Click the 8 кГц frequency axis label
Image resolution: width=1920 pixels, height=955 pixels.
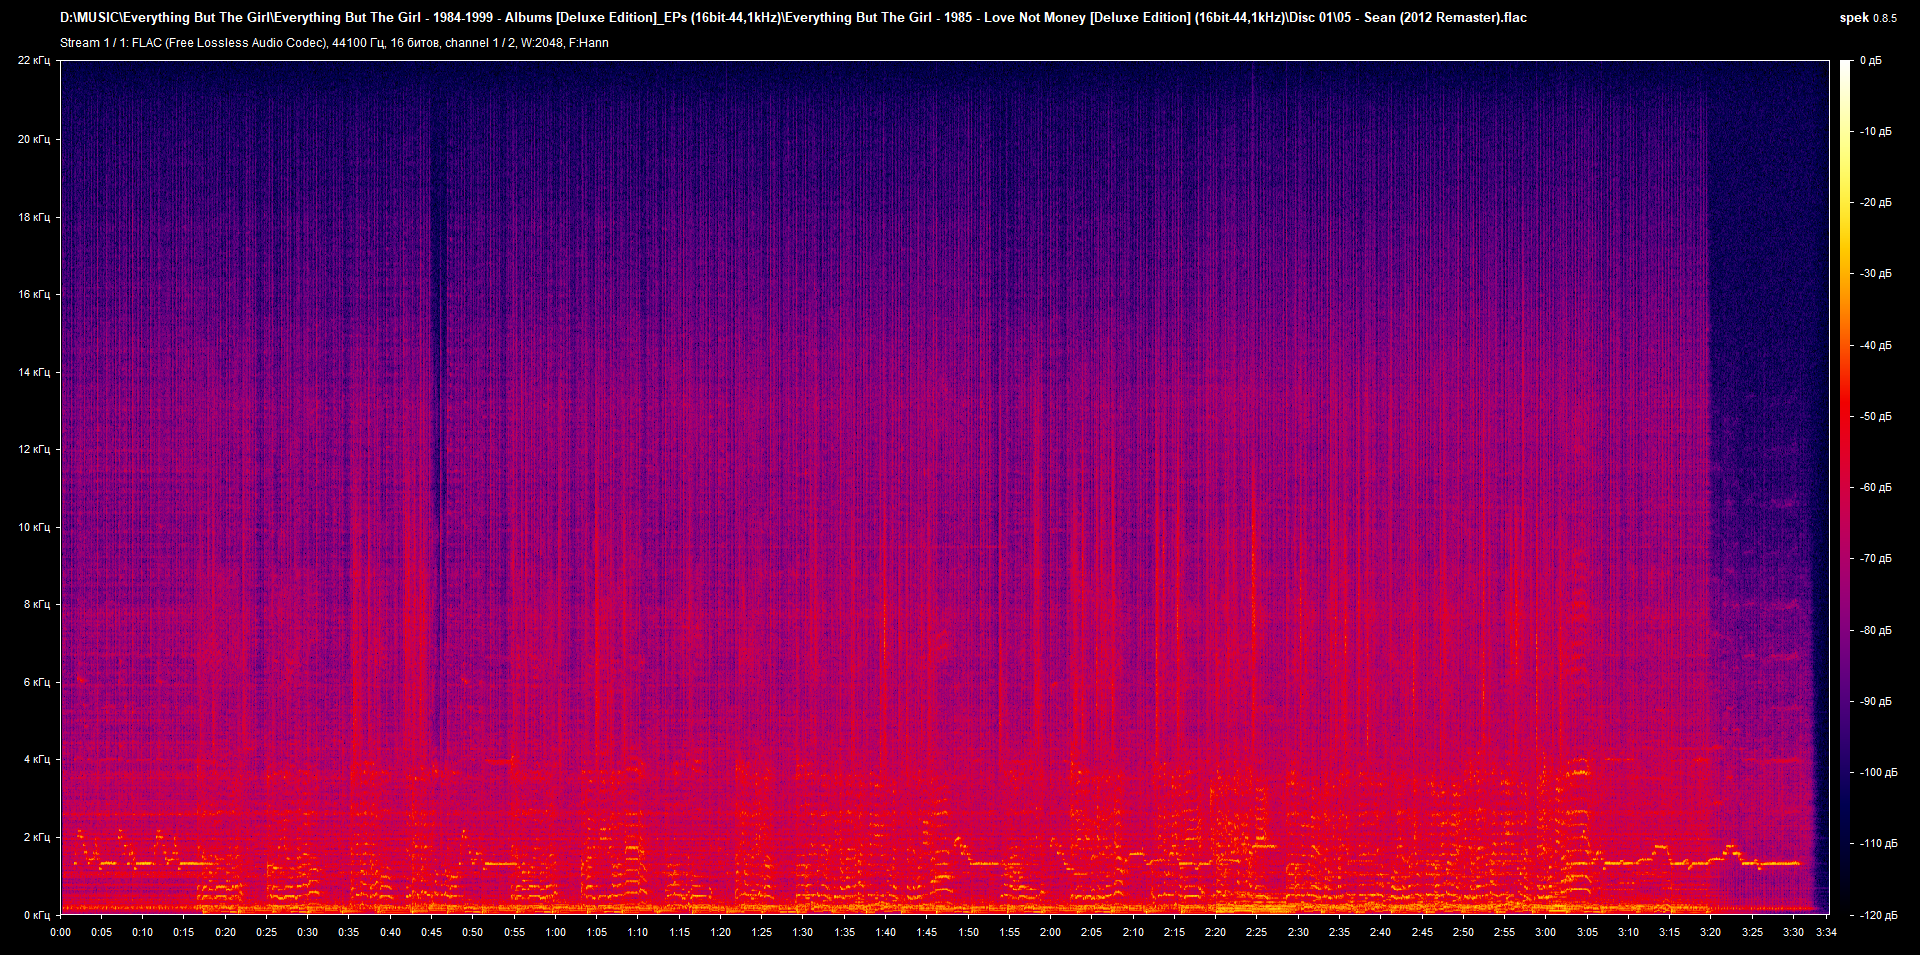pos(37,604)
